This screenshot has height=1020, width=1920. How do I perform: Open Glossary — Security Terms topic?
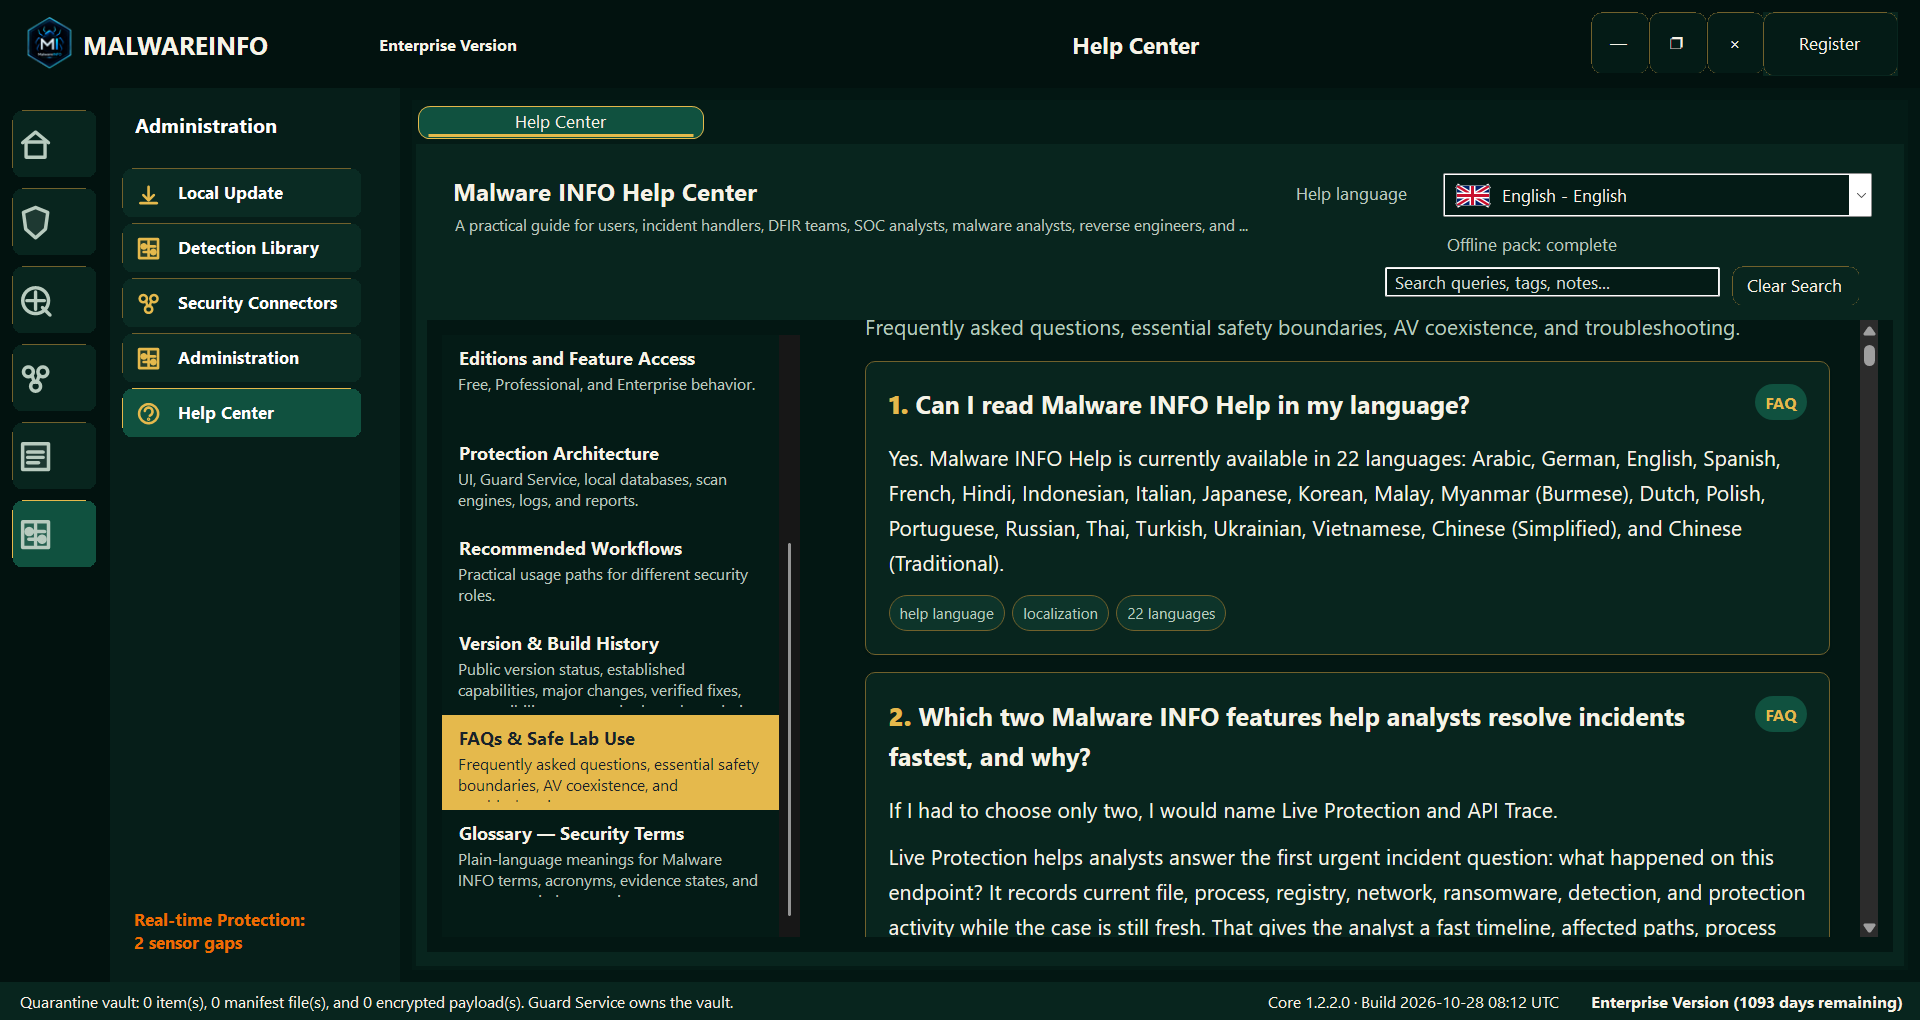point(610,857)
